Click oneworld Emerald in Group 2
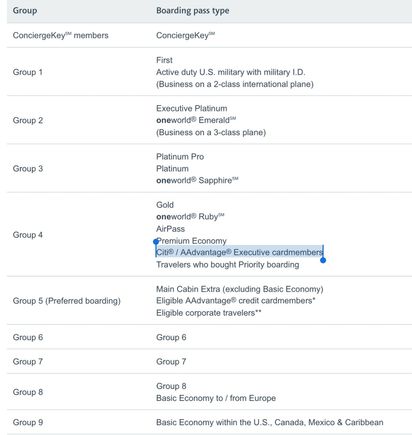This screenshot has height=435, width=412. (196, 120)
